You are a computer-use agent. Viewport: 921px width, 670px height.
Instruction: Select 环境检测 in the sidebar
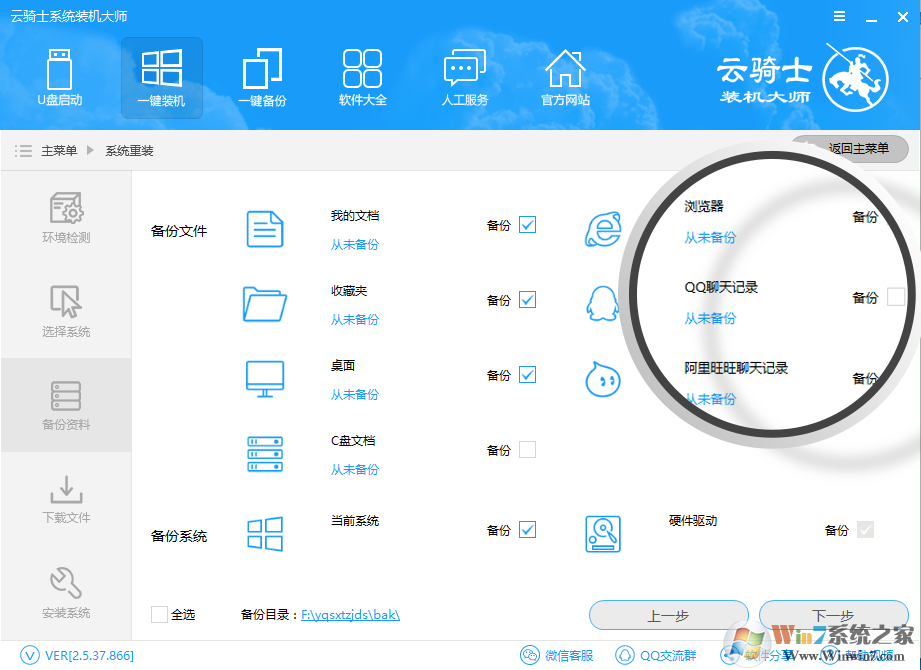pyautogui.click(x=65, y=217)
